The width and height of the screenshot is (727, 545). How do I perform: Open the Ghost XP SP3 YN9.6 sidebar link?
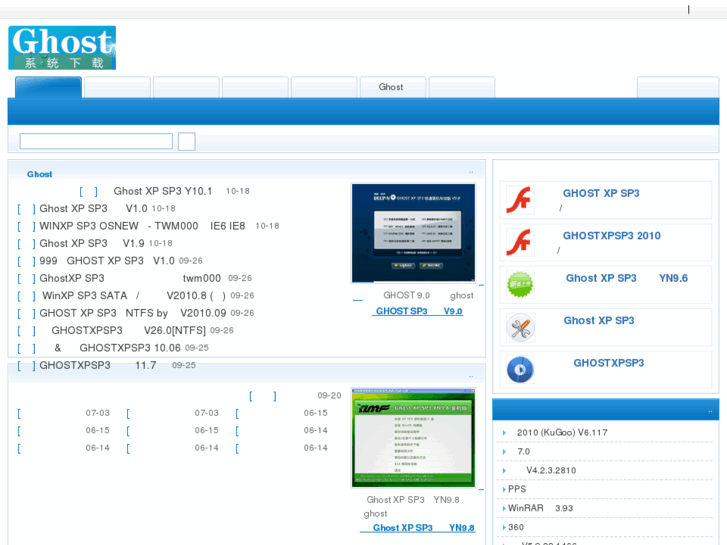point(626,278)
